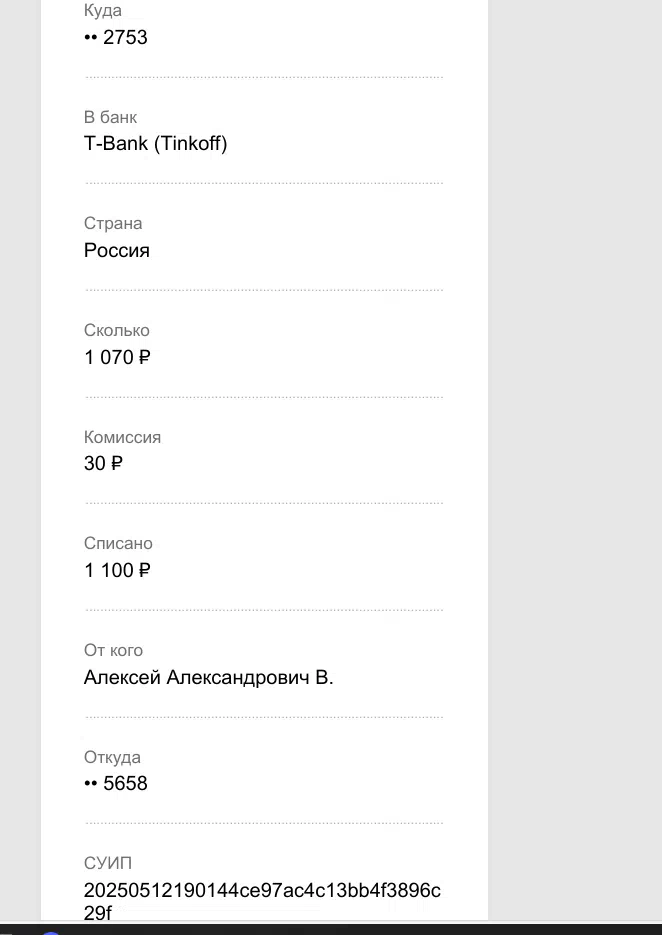Viewport: 662px width, 935px height.
Task: Click the СУИП field label
Action: (x=108, y=863)
